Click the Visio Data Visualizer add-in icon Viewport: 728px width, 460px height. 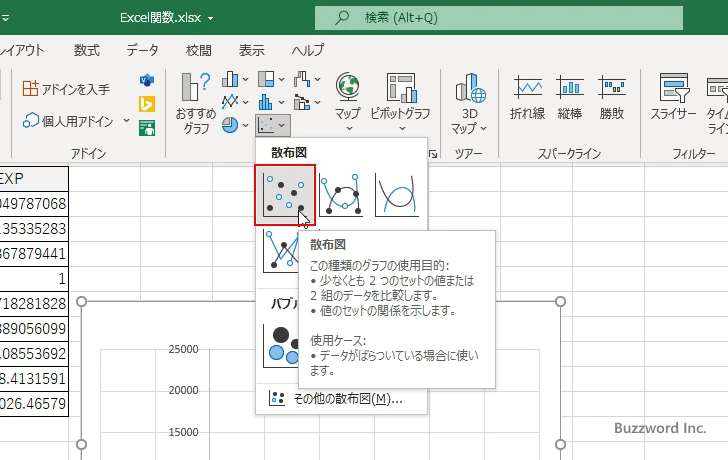pyautogui.click(x=147, y=80)
